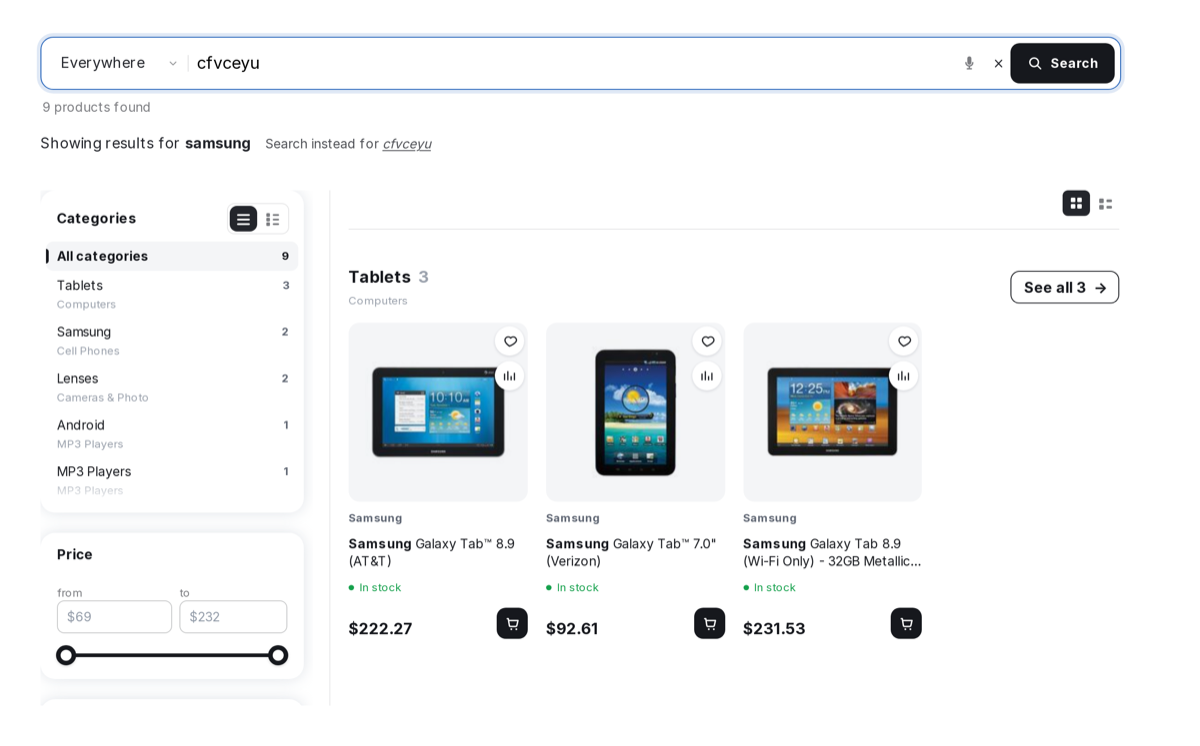Filter by Android MP3 Players category
The width and height of the screenshot is (1200, 746).
[172, 434]
